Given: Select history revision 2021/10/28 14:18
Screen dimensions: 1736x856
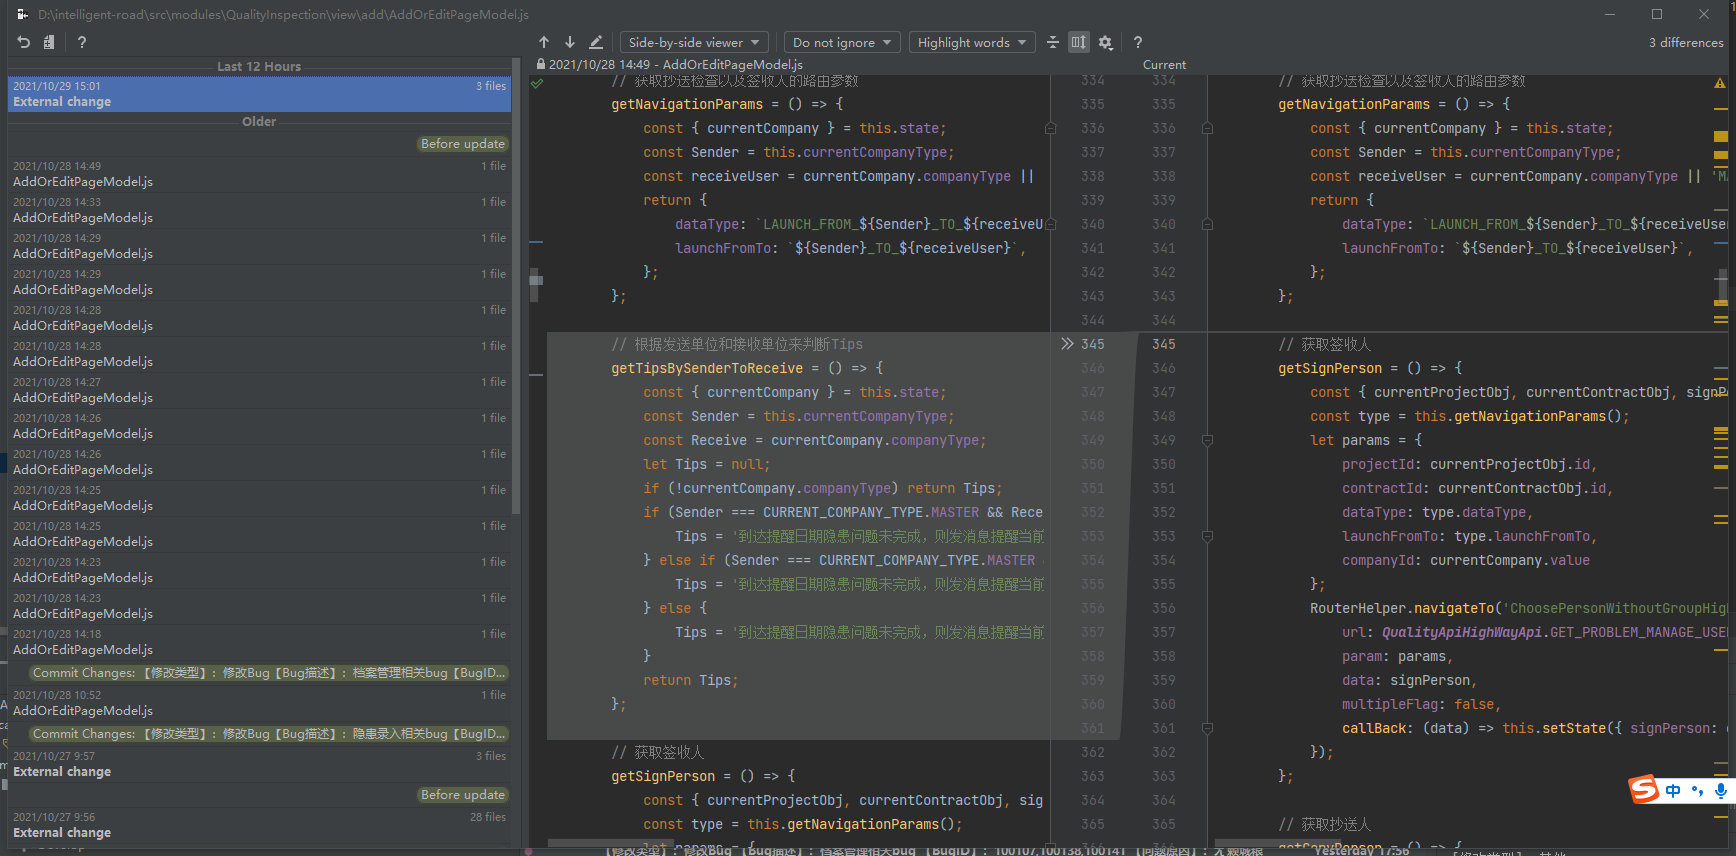Looking at the screenshot, I should coord(259,642).
